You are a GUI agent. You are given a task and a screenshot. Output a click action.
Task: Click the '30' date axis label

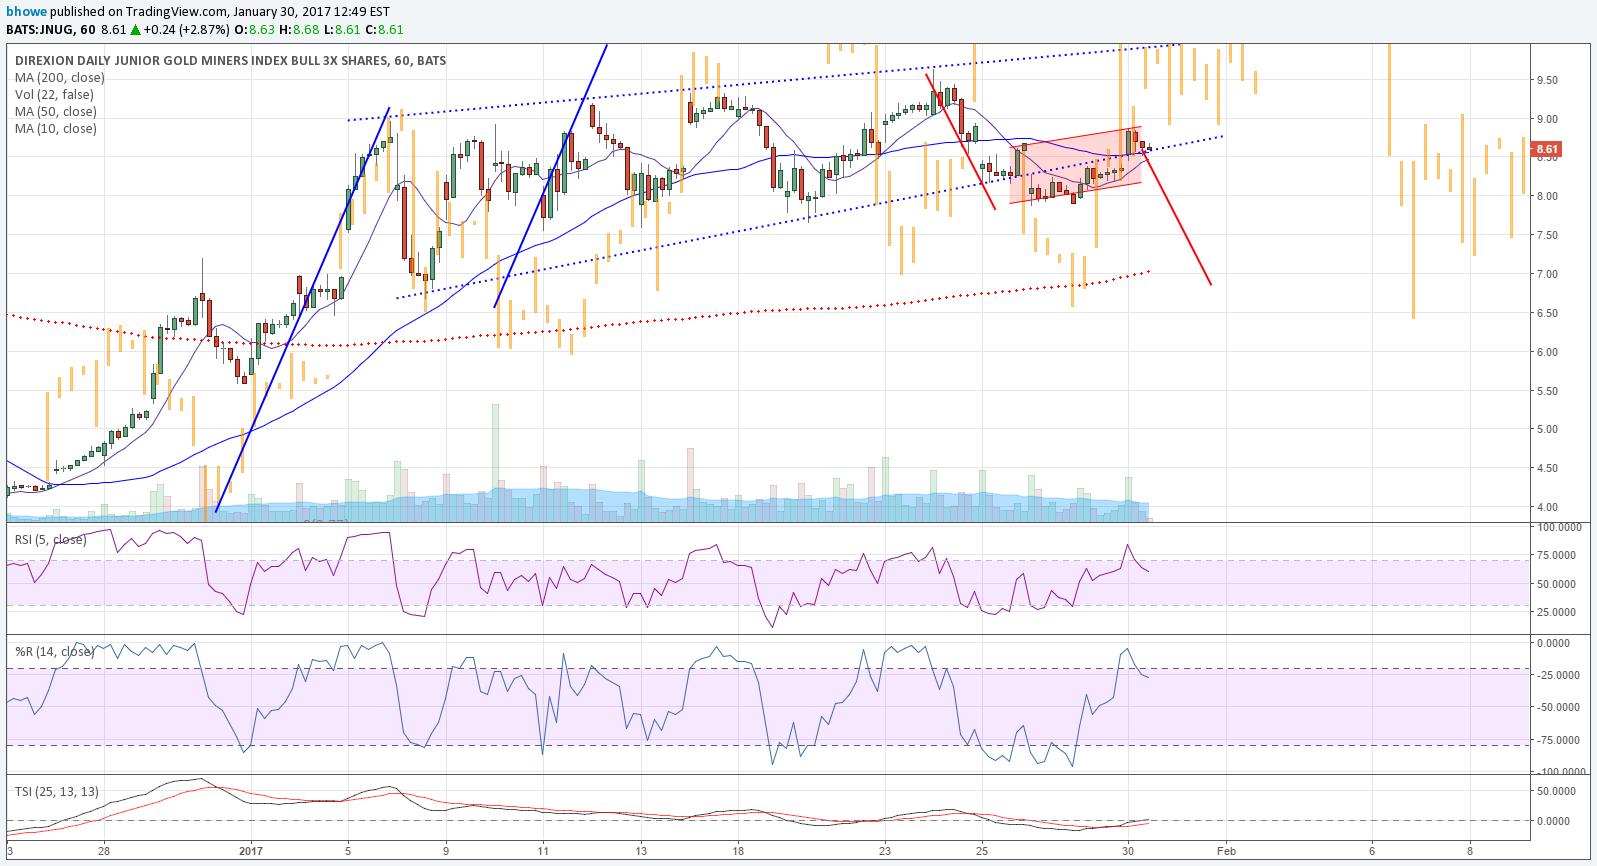click(1128, 851)
